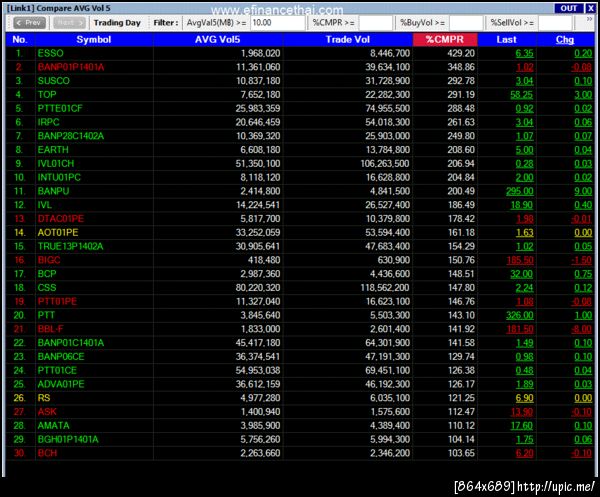
Task: Click CSS trade volume 118,562,200
Action: (385, 287)
